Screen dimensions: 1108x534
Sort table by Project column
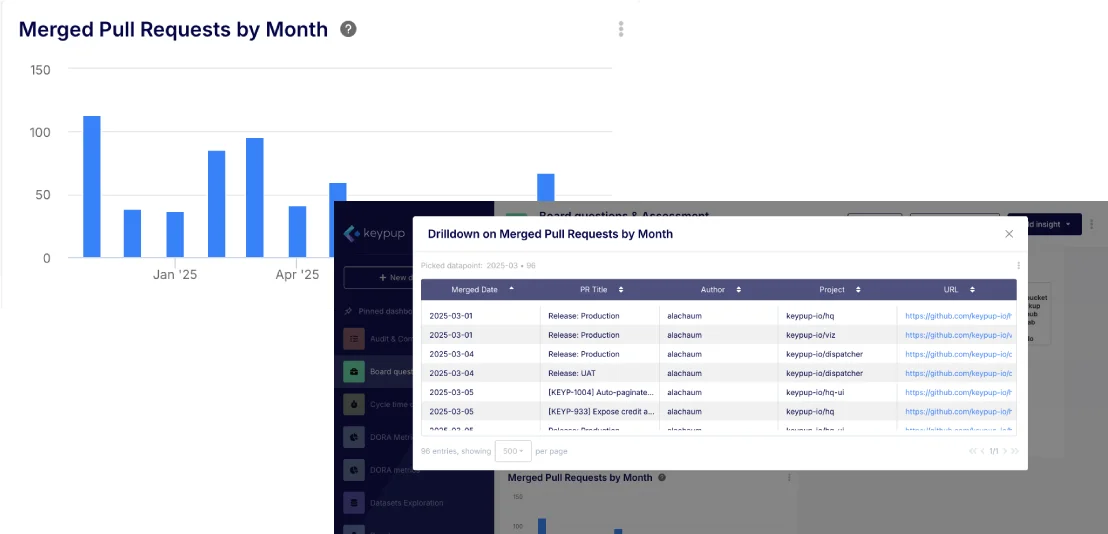(858, 290)
